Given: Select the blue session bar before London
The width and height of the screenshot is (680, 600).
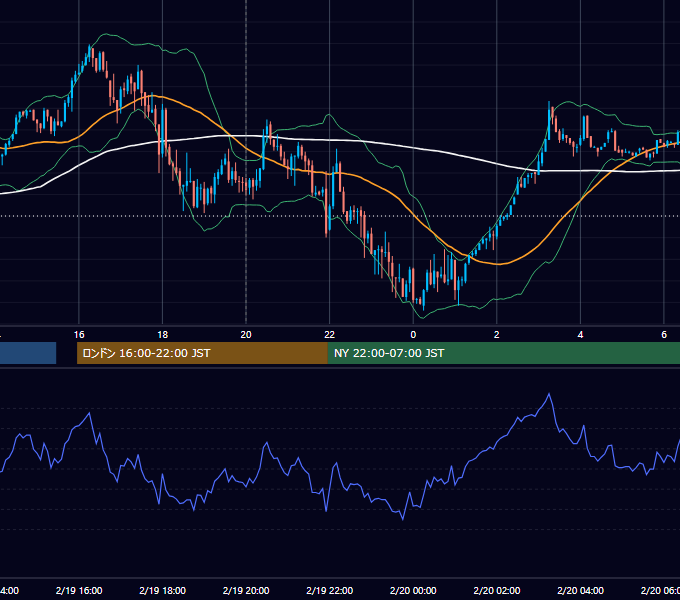Looking at the screenshot, I should [x=28, y=353].
